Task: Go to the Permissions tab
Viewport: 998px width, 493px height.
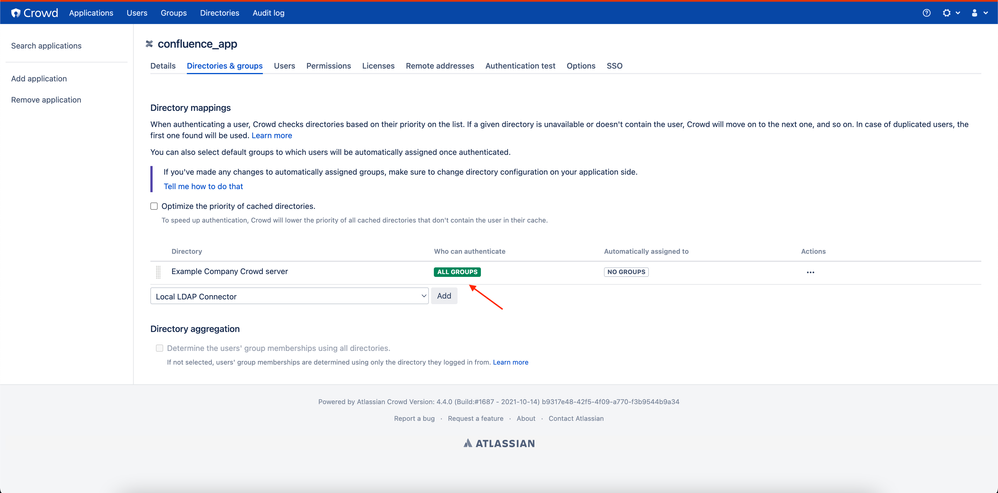Action: point(328,66)
